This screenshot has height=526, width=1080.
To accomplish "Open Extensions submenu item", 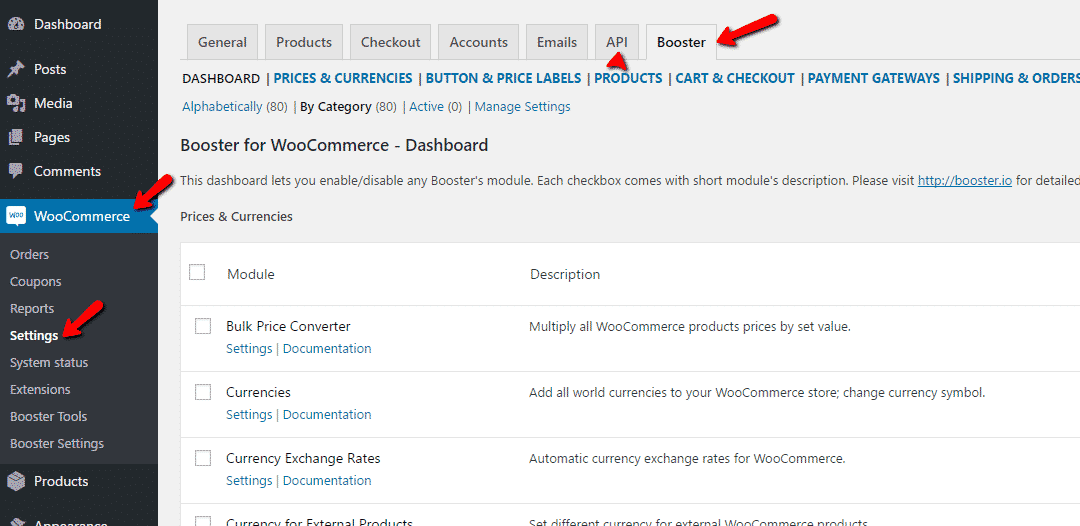I will coord(40,389).
